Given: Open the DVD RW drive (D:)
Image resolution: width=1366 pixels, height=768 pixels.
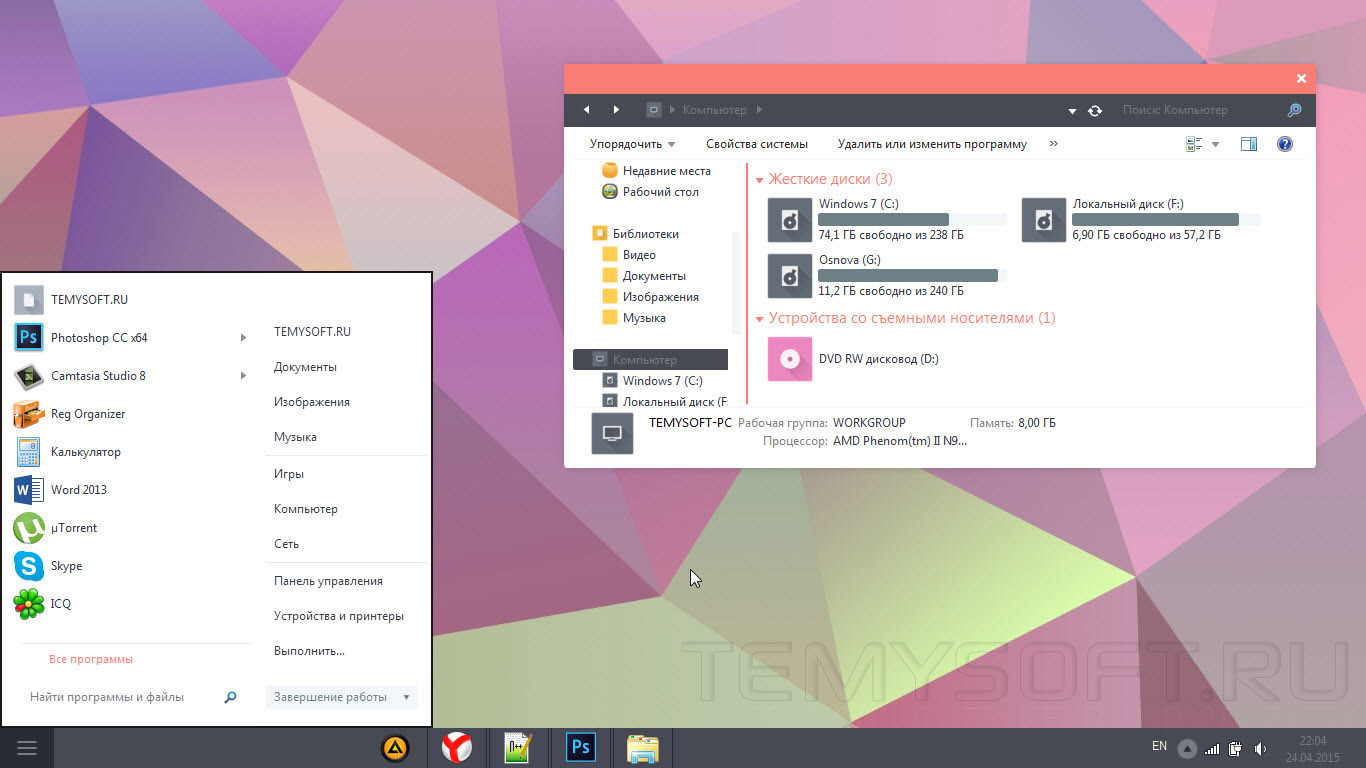Looking at the screenshot, I should (x=856, y=359).
